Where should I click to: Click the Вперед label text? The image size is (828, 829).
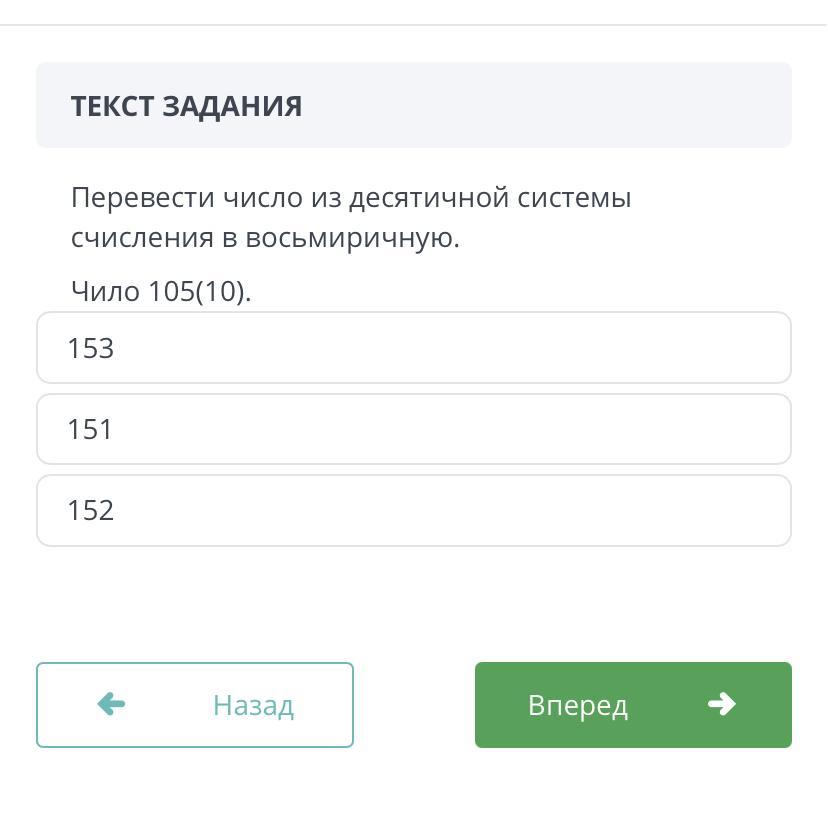(578, 706)
